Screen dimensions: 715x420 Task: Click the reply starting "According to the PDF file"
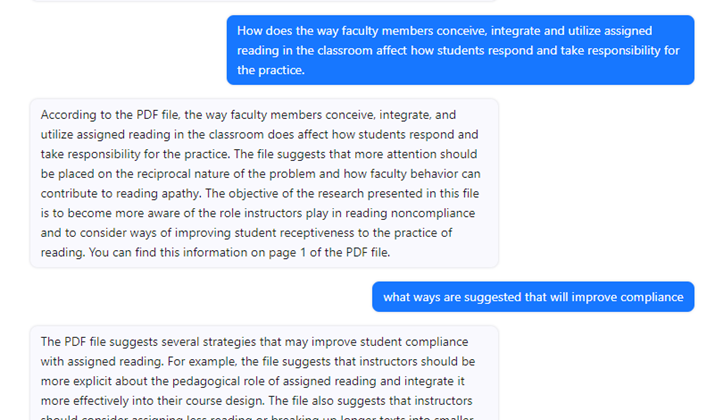(x=263, y=183)
